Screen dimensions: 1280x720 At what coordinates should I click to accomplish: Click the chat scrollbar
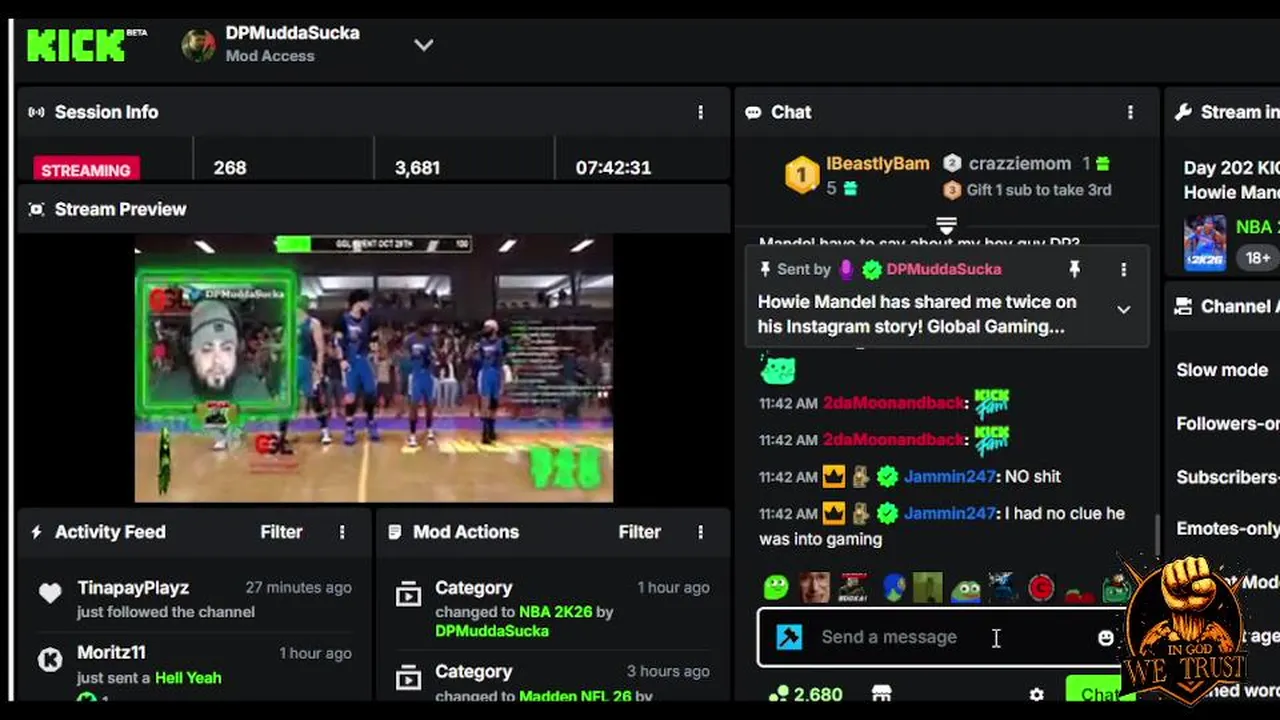pyautogui.click(x=1157, y=534)
